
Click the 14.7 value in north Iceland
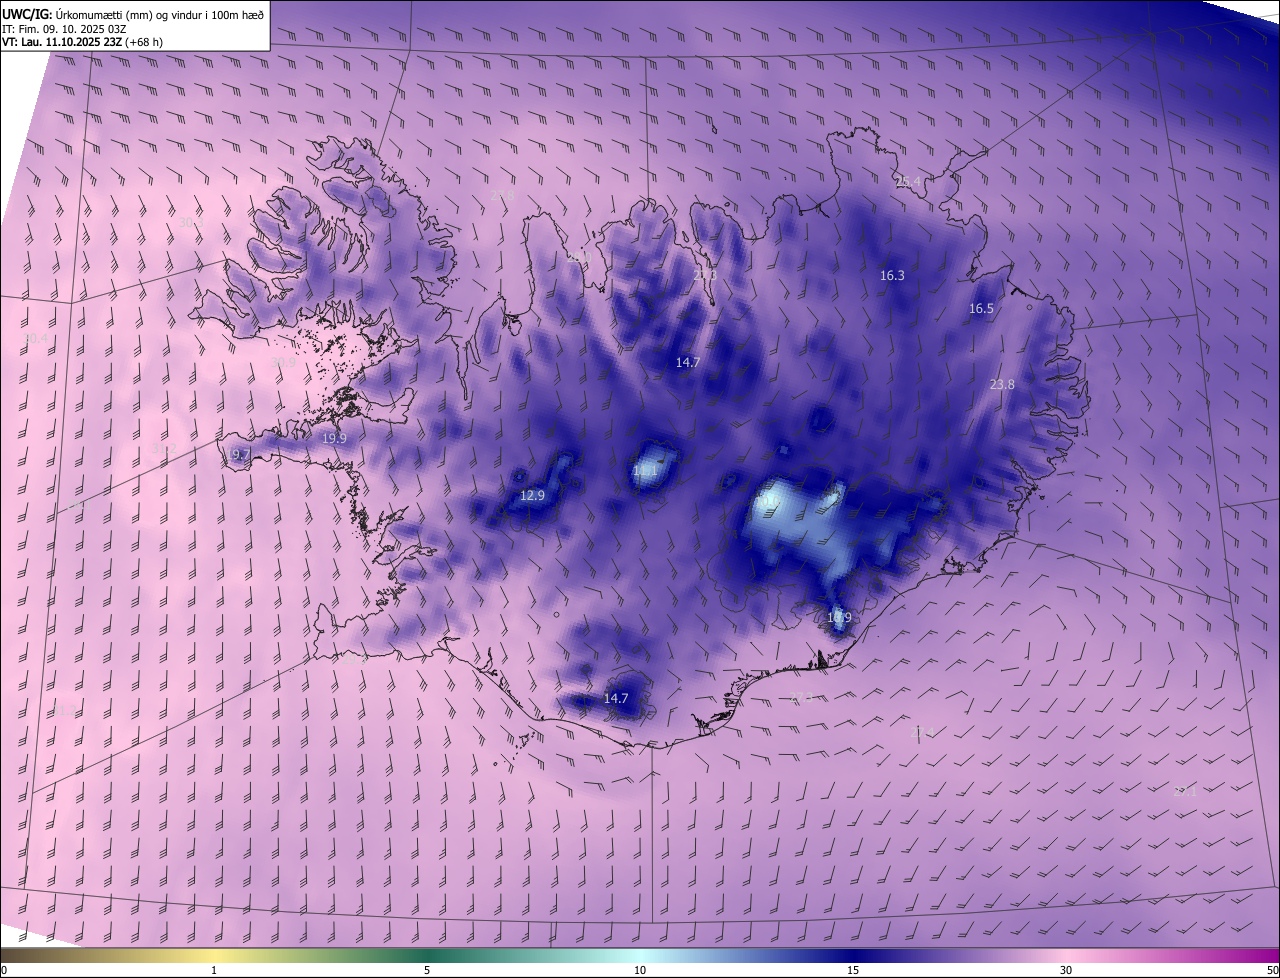tap(688, 362)
